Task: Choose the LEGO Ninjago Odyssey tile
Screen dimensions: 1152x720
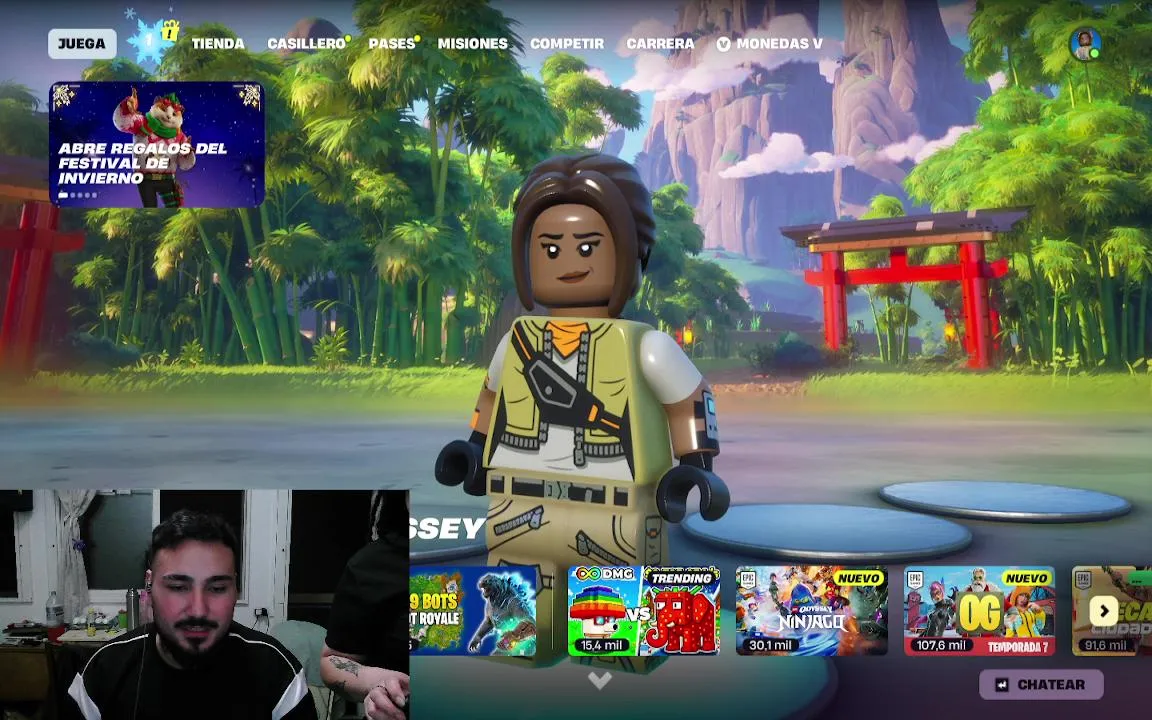Action: click(x=812, y=610)
